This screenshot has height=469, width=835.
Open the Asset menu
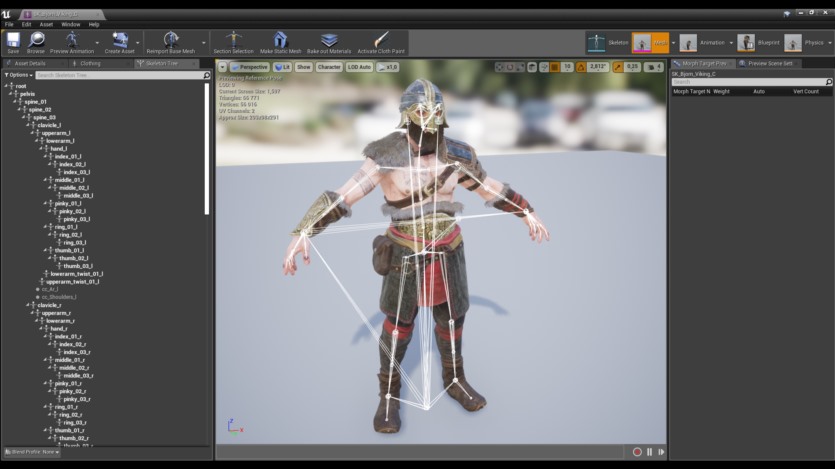click(x=46, y=24)
